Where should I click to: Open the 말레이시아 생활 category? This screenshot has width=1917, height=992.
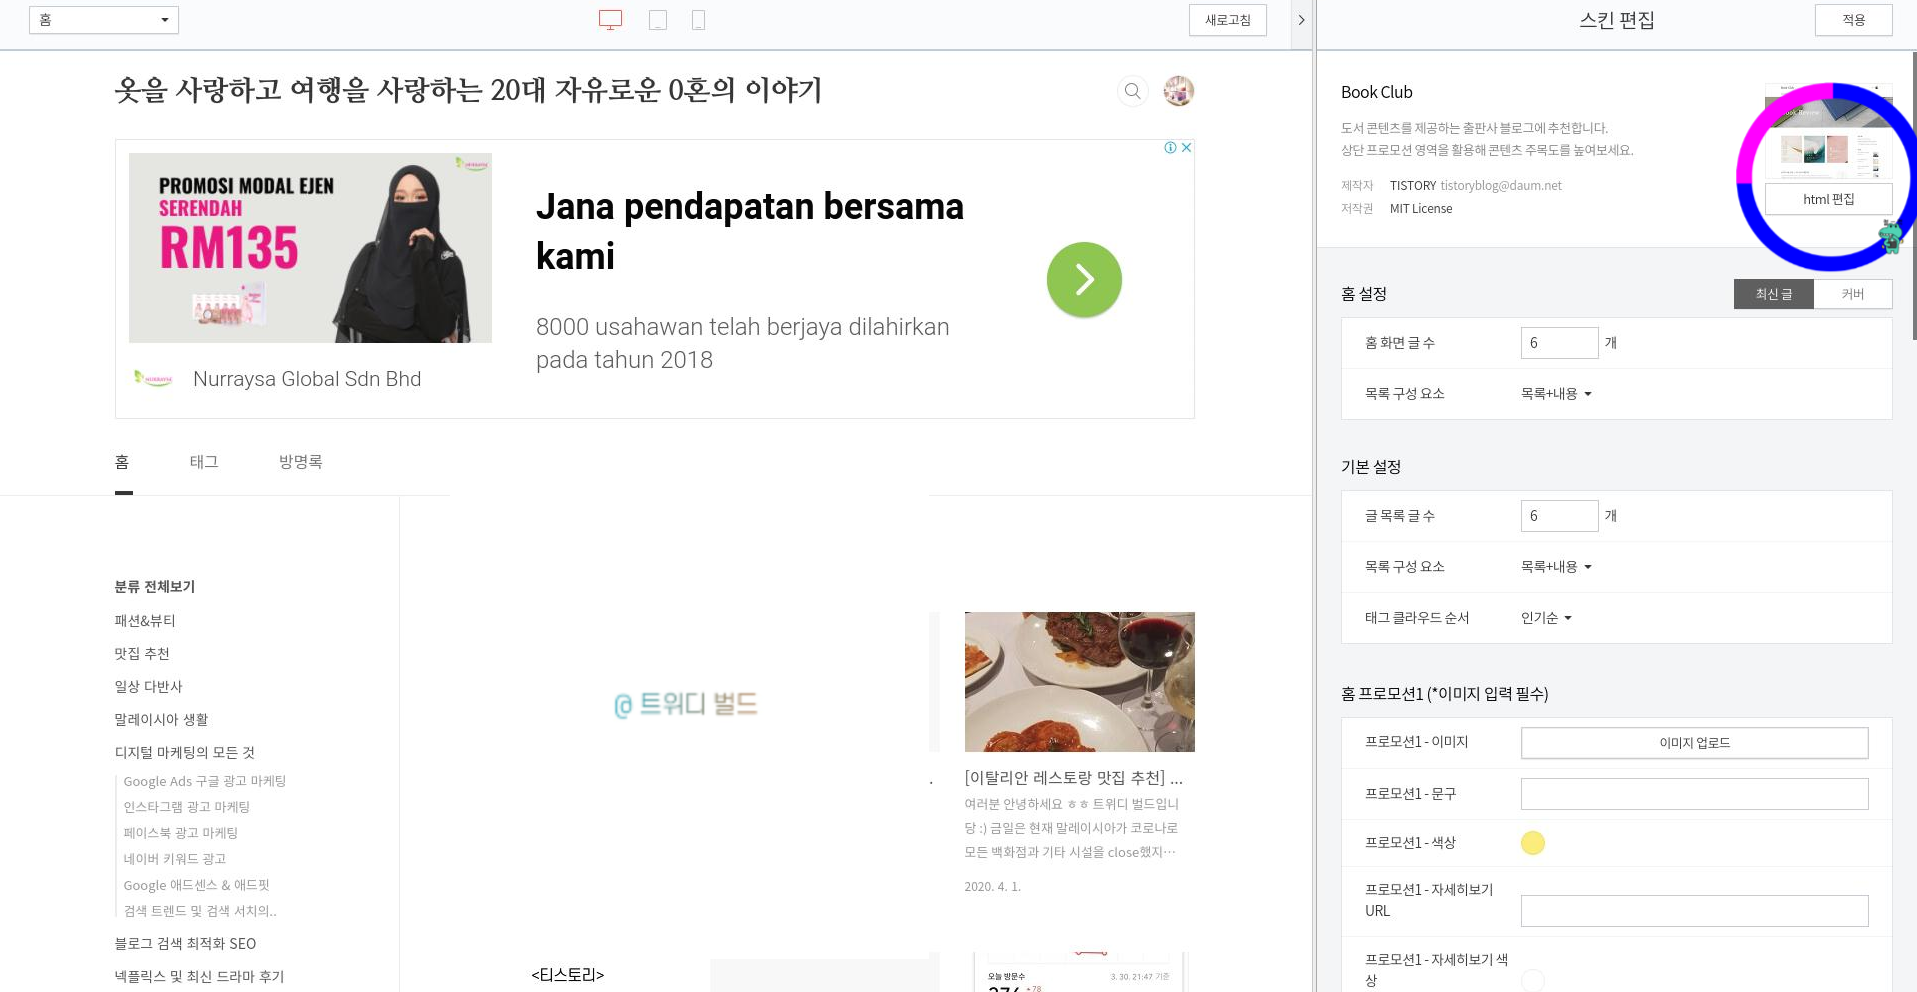[x=161, y=720]
